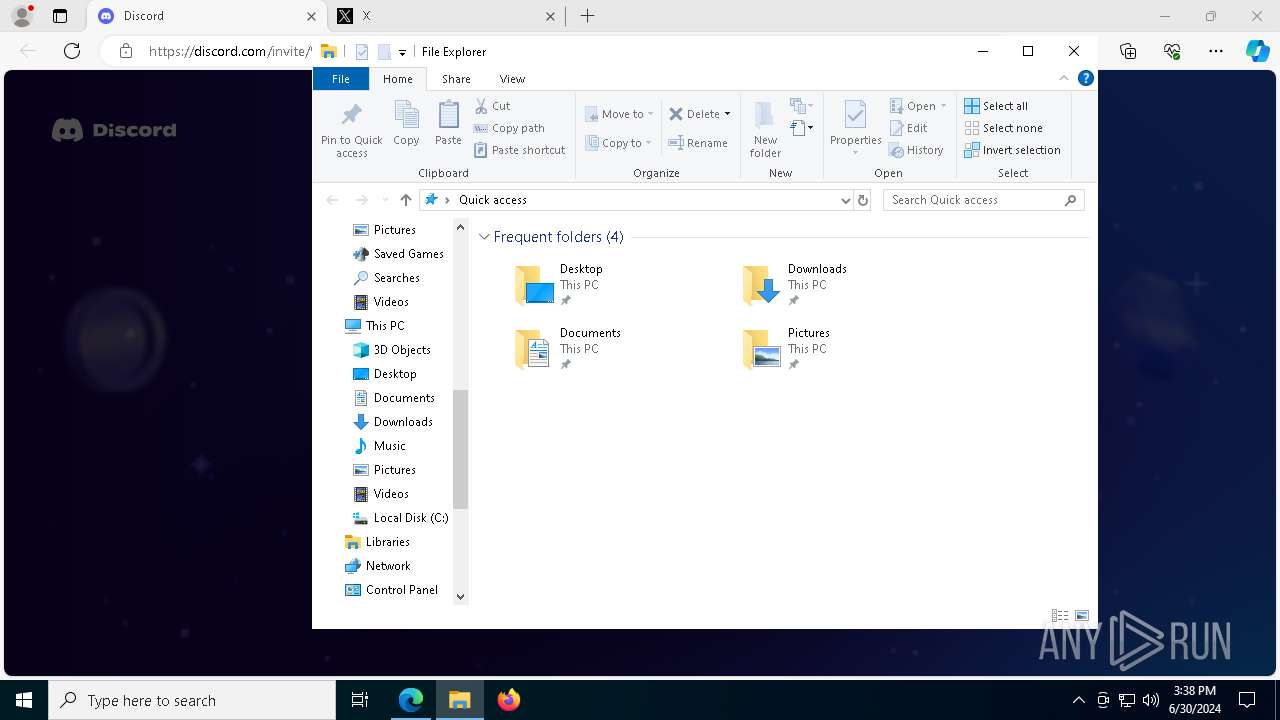Click the Pin to Quick access icon
The width and height of the screenshot is (1280, 720).
[x=351, y=115]
